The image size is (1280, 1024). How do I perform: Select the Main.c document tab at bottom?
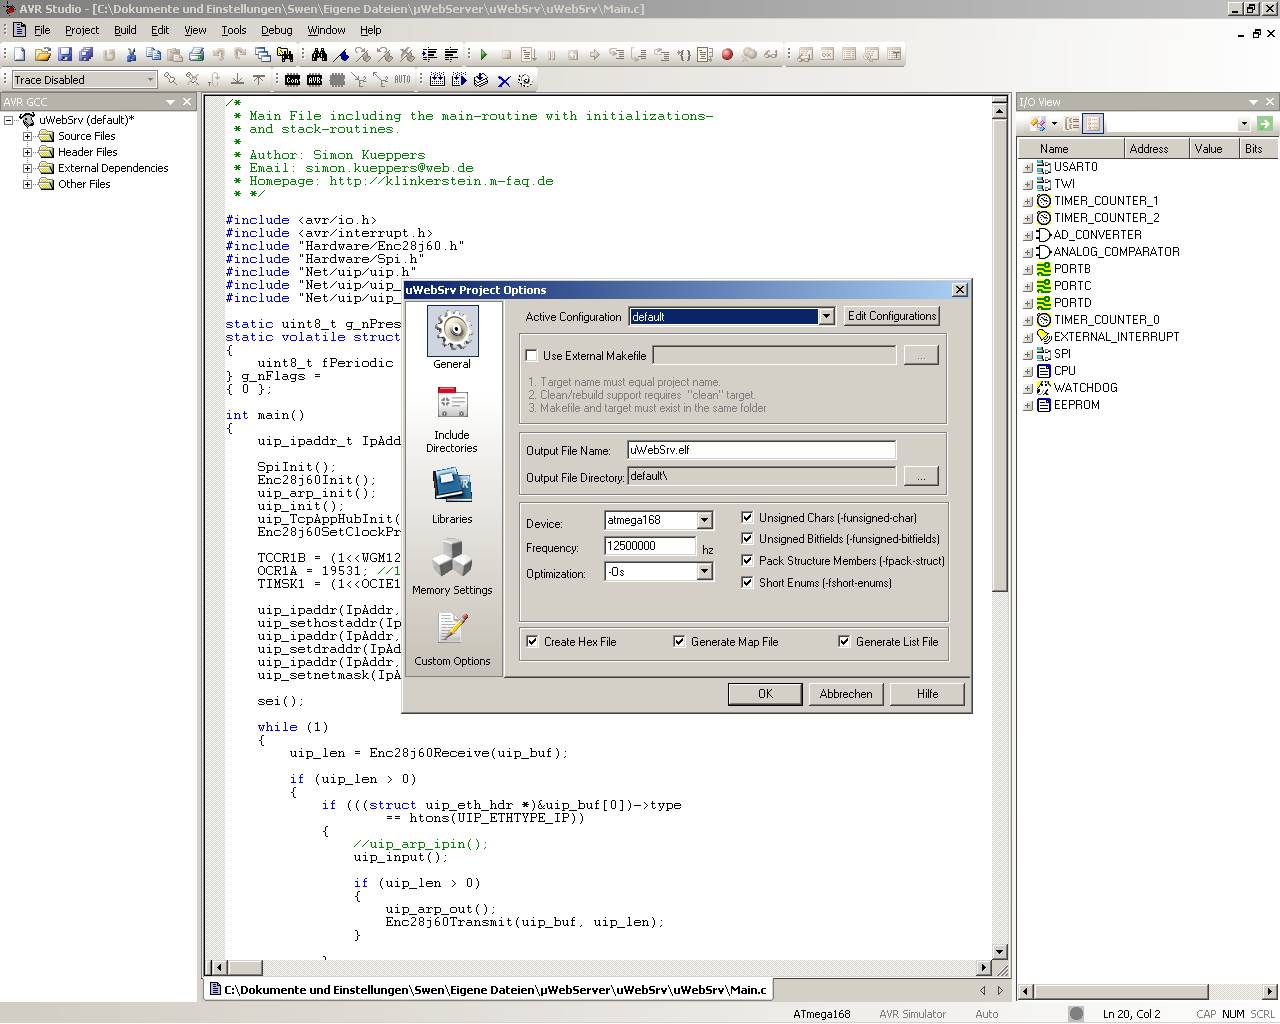(488, 990)
